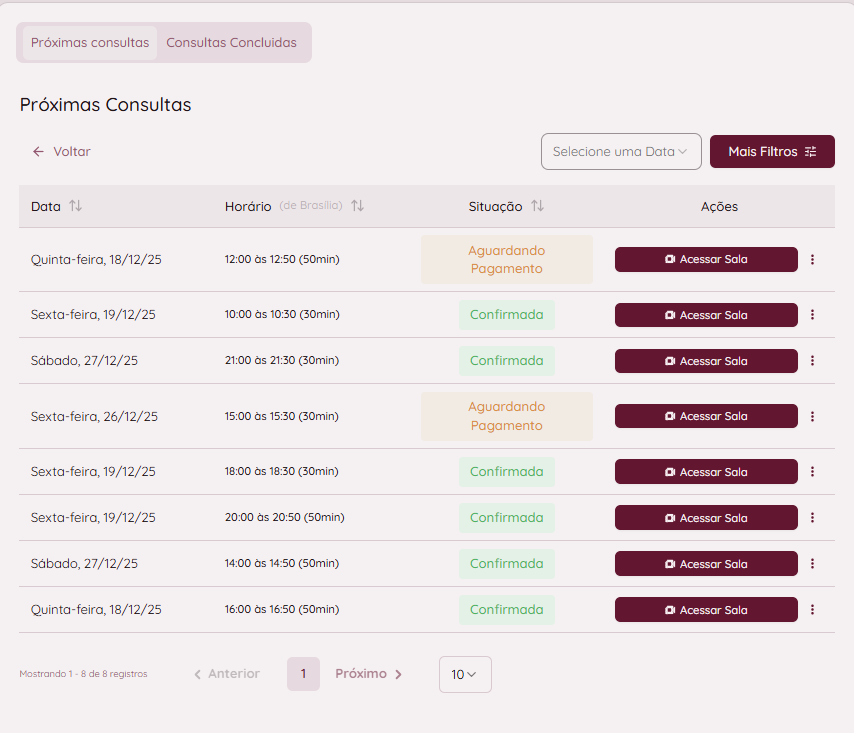
Task: Sort by Situação column arrows icon
Action: [537, 206]
